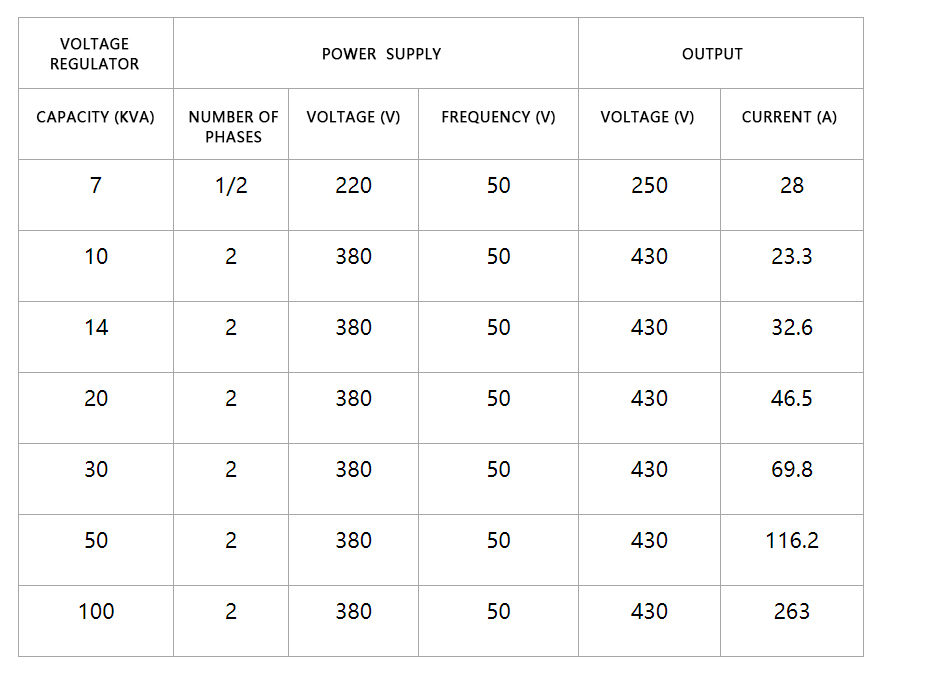
Task: Click the NUMBER OF PHASES column header
Action: [x=231, y=124]
